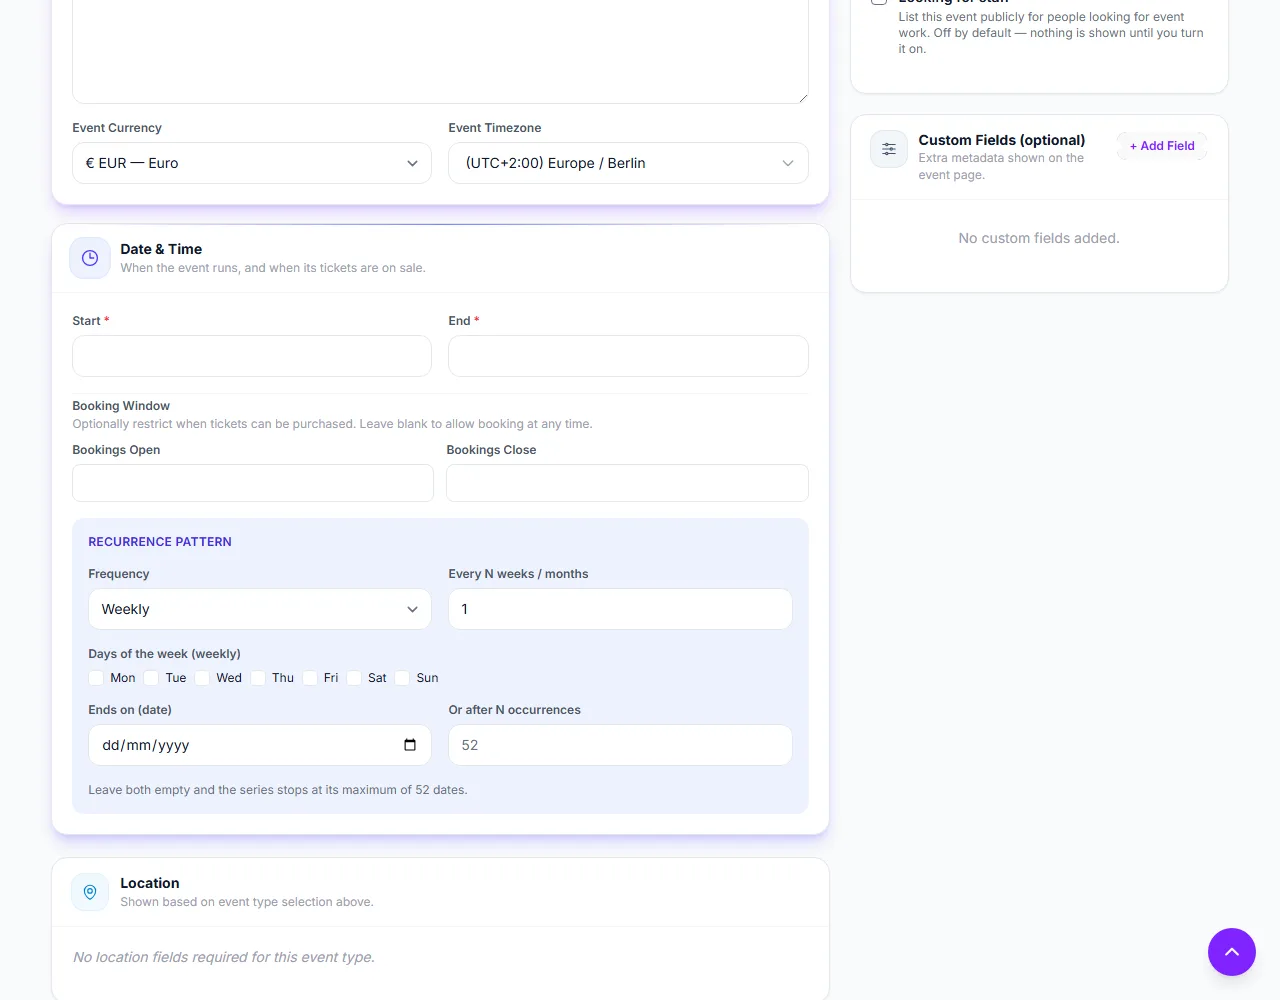Tick the Thu weekday checkbox
Screen dimensions: 1280x1000
258,678
